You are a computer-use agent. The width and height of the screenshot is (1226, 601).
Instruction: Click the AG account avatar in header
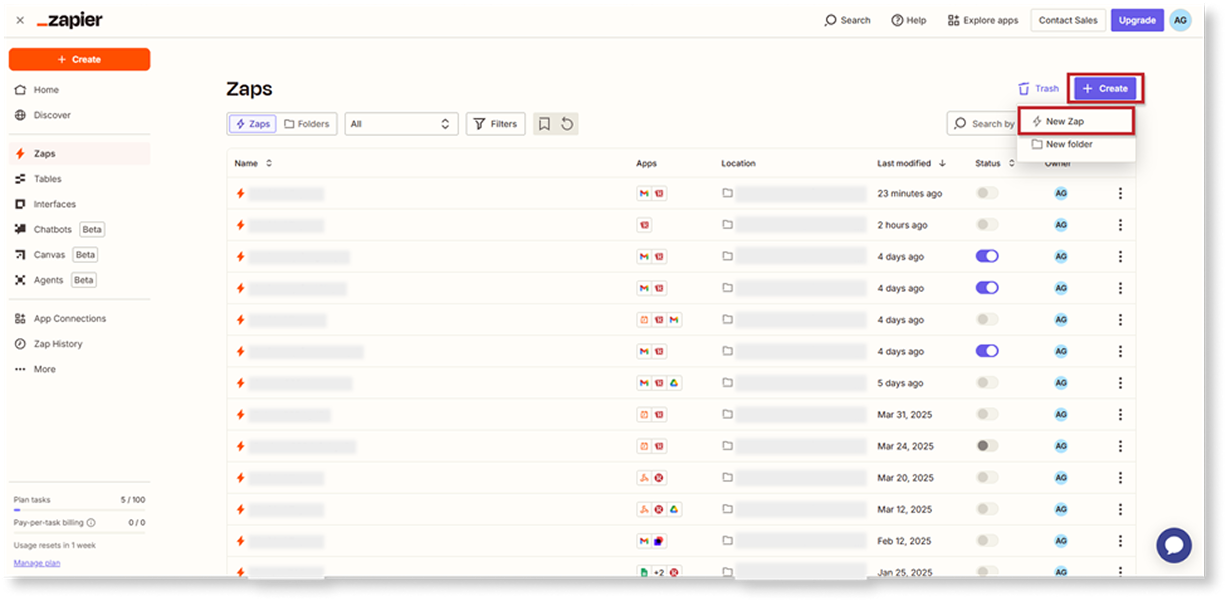[x=1180, y=20]
